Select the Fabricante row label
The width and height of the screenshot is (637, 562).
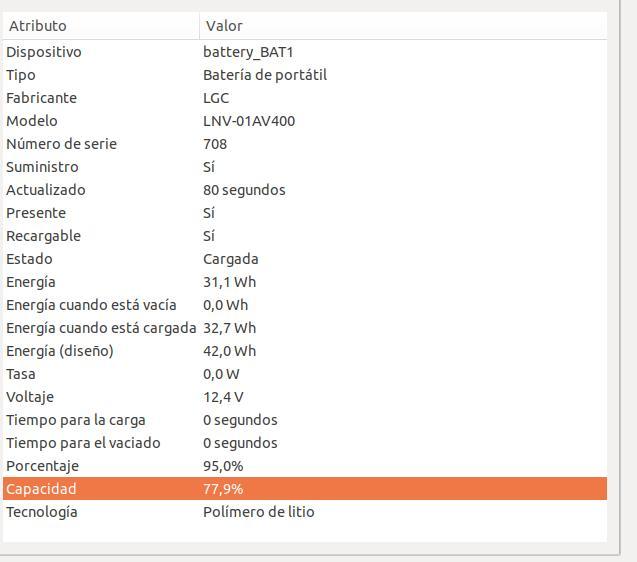(41, 98)
